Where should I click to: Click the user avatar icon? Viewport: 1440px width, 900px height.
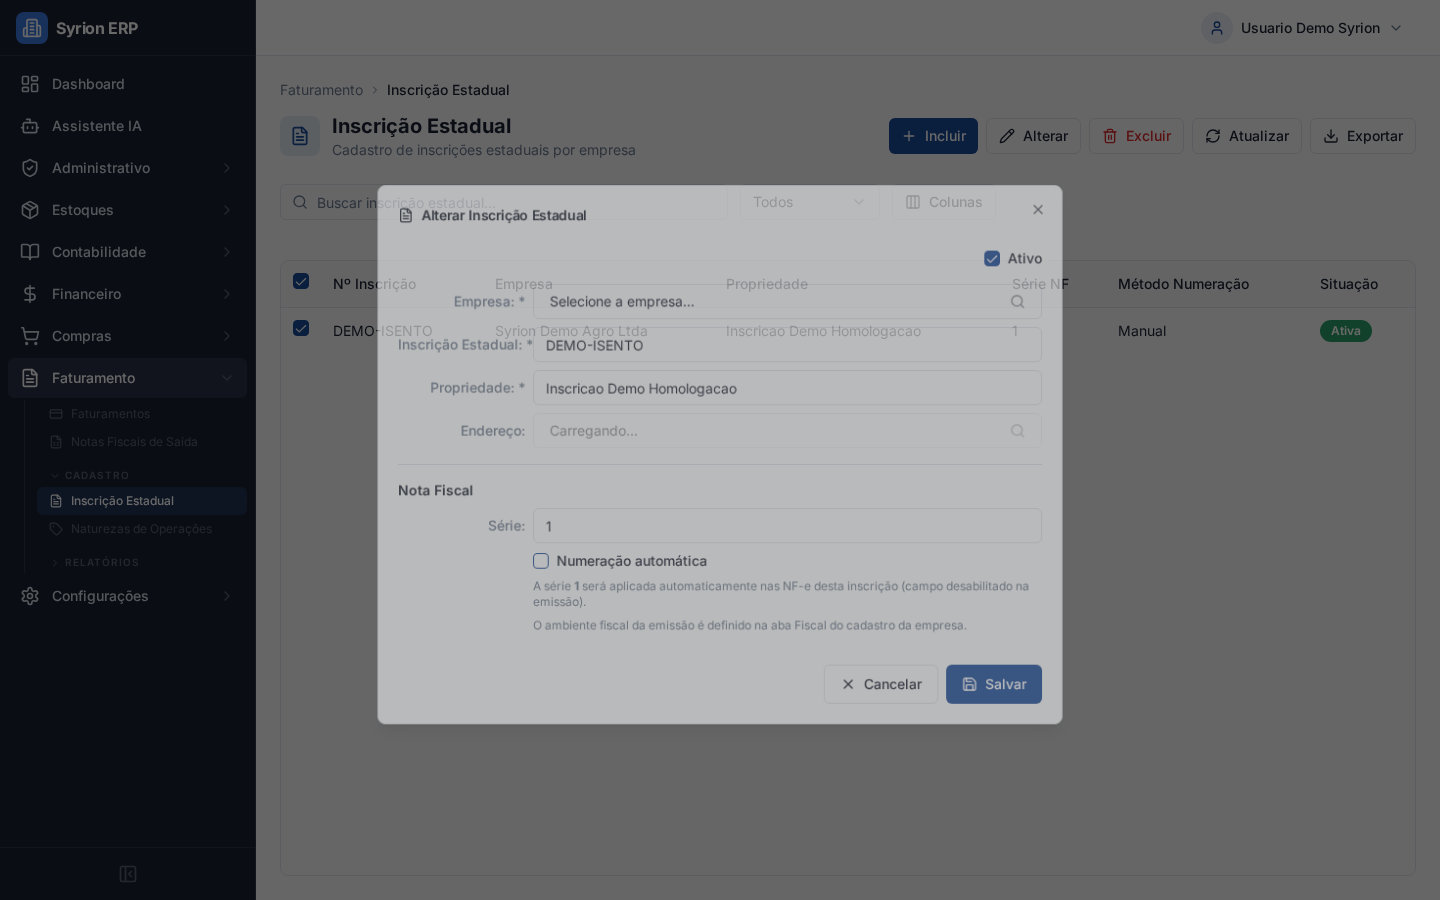1217,28
